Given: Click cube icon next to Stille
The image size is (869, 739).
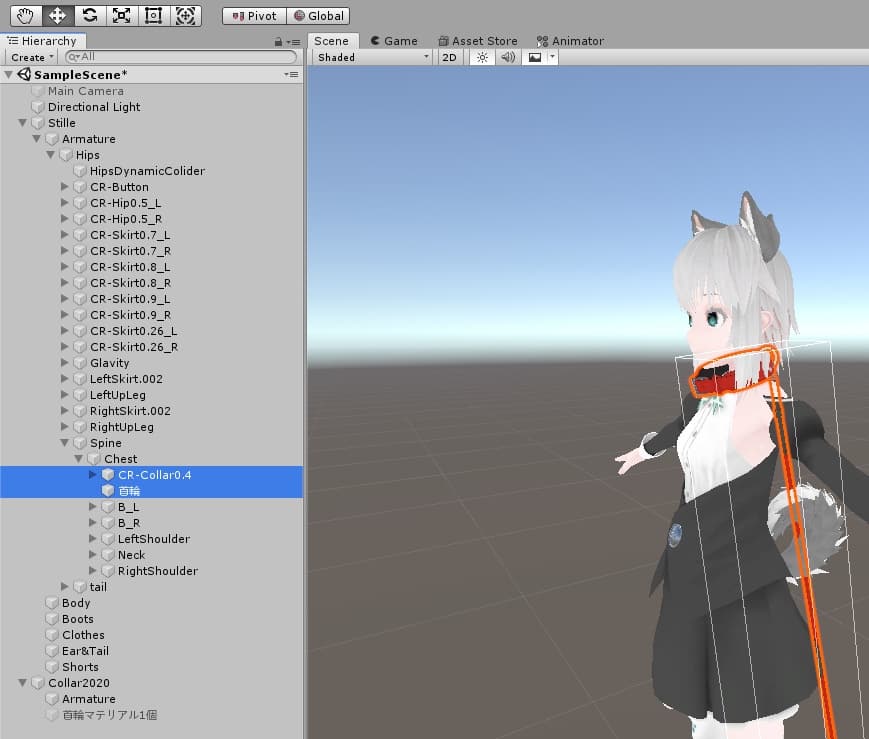Looking at the screenshot, I should pos(38,123).
